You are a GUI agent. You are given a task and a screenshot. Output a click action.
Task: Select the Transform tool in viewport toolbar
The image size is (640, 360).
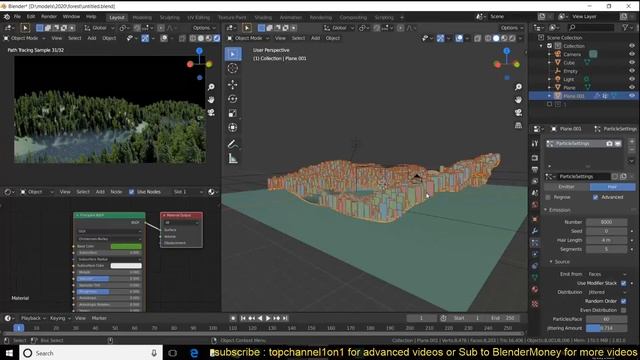pyautogui.click(x=233, y=128)
